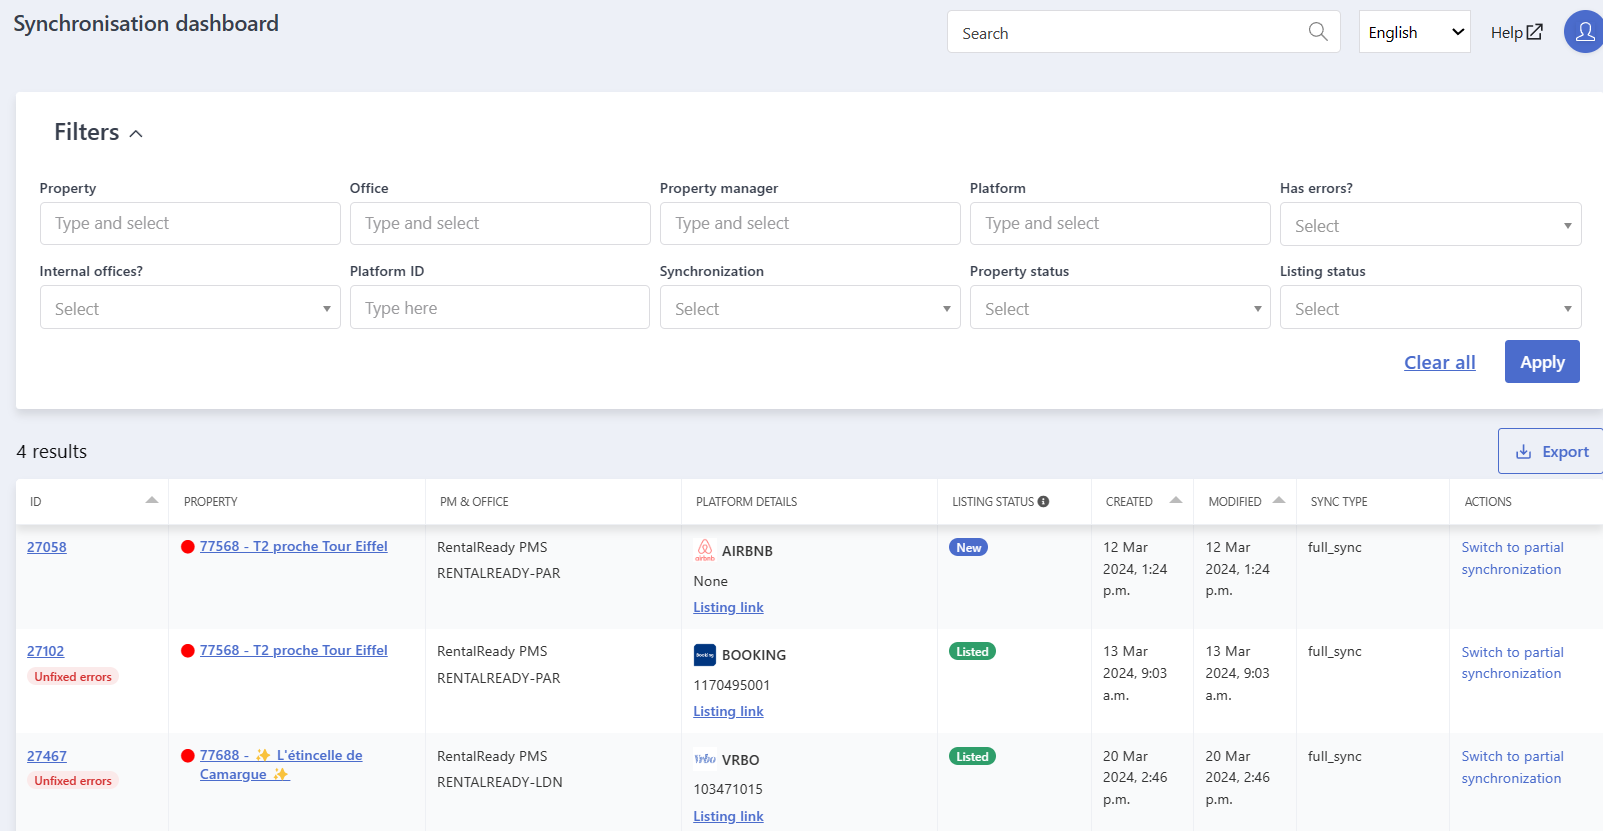Export the results table
1603x831 pixels.
point(1551,451)
